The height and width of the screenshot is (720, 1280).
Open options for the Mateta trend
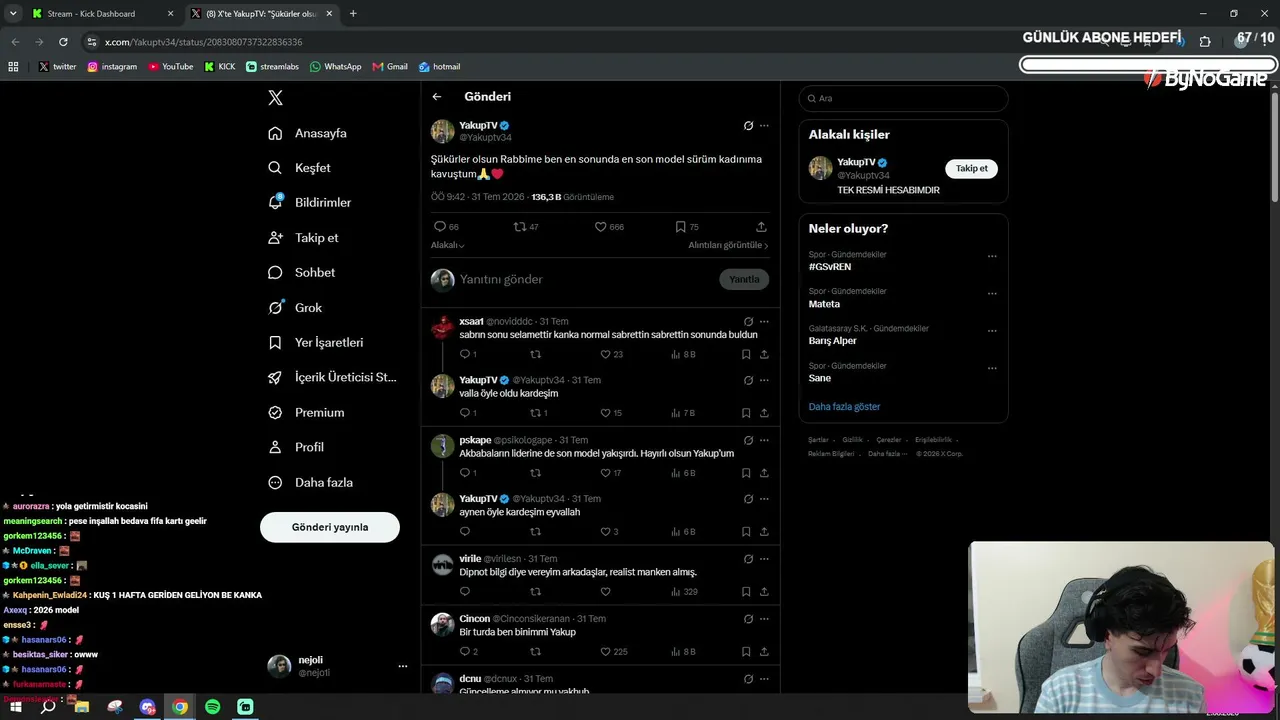(992, 294)
